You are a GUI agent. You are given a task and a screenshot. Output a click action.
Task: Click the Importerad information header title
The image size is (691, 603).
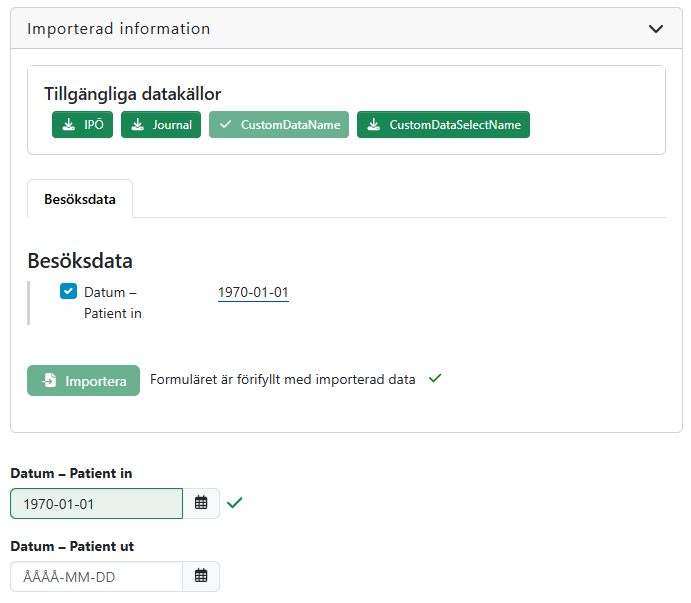coord(119,29)
